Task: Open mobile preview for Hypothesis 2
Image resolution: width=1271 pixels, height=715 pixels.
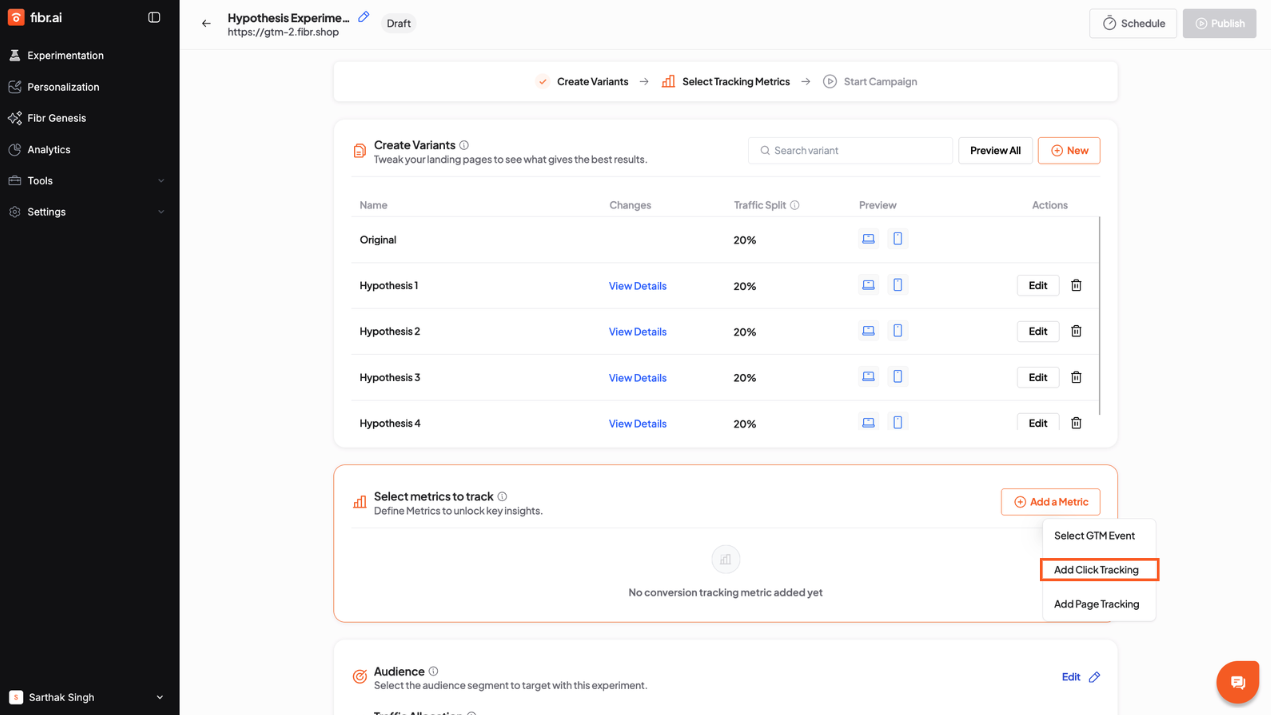Action: [x=898, y=331]
